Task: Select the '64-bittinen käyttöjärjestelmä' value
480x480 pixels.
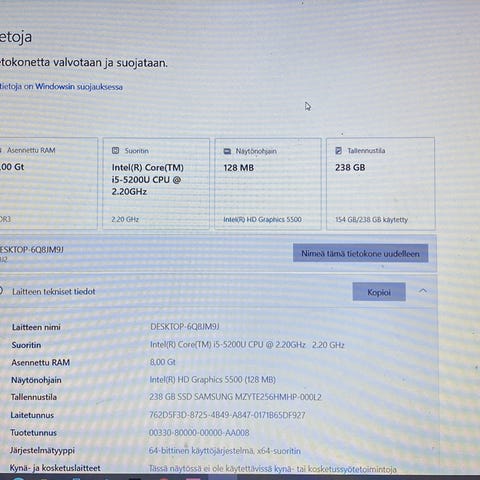Action: [x=225, y=451]
